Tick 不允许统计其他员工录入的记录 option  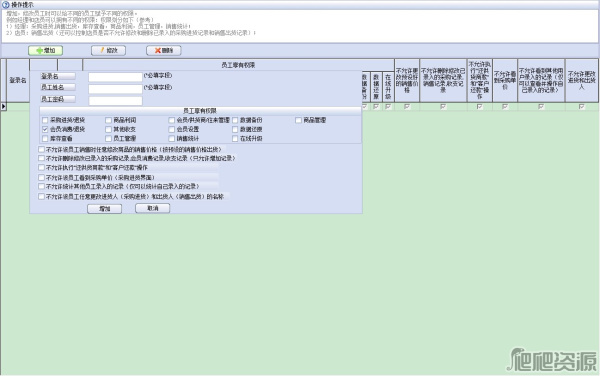pyautogui.click(x=41, y=186)
